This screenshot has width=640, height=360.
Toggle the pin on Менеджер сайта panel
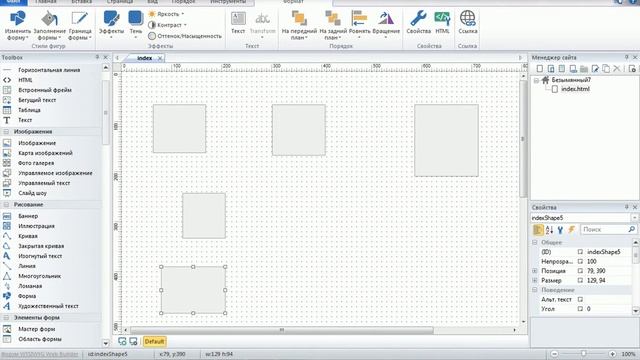click(627, 57)
